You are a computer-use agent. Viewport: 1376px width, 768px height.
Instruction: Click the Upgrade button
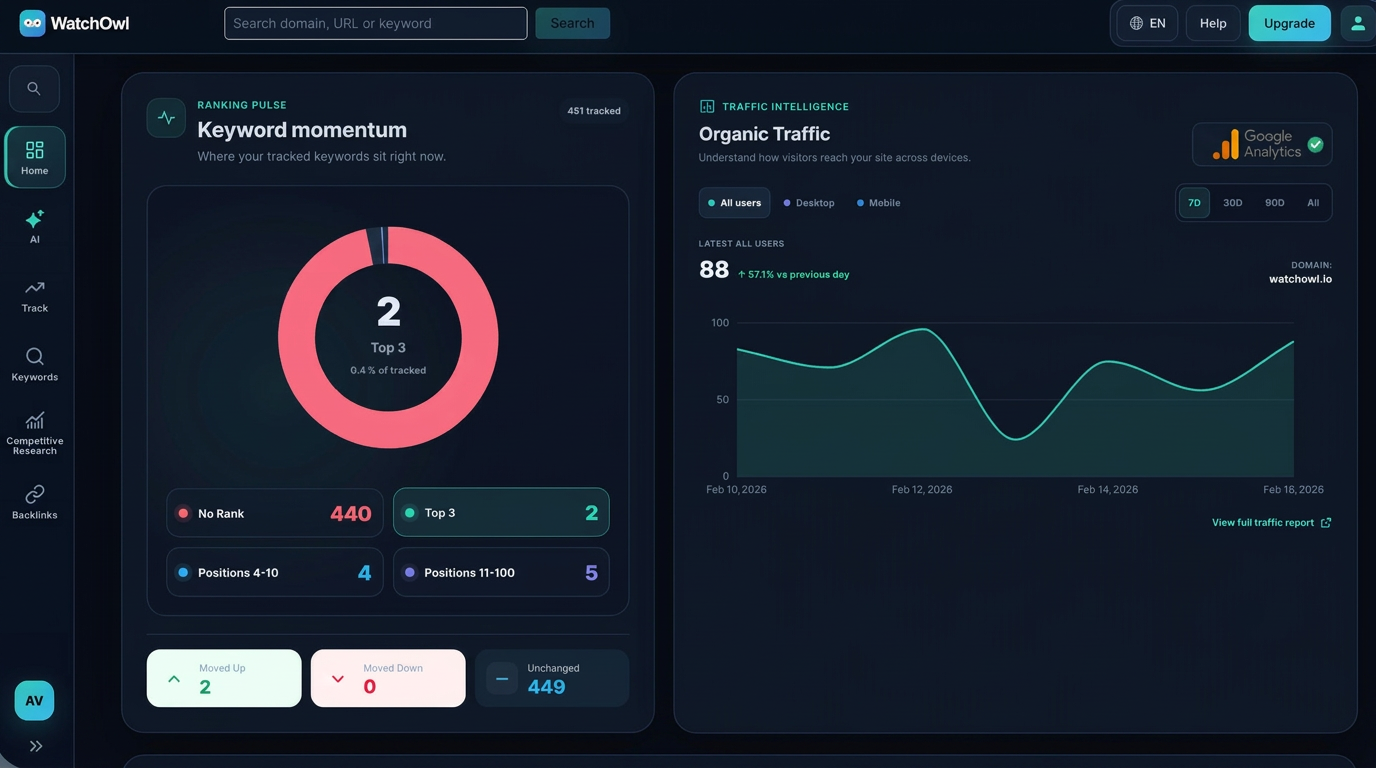1289,23
